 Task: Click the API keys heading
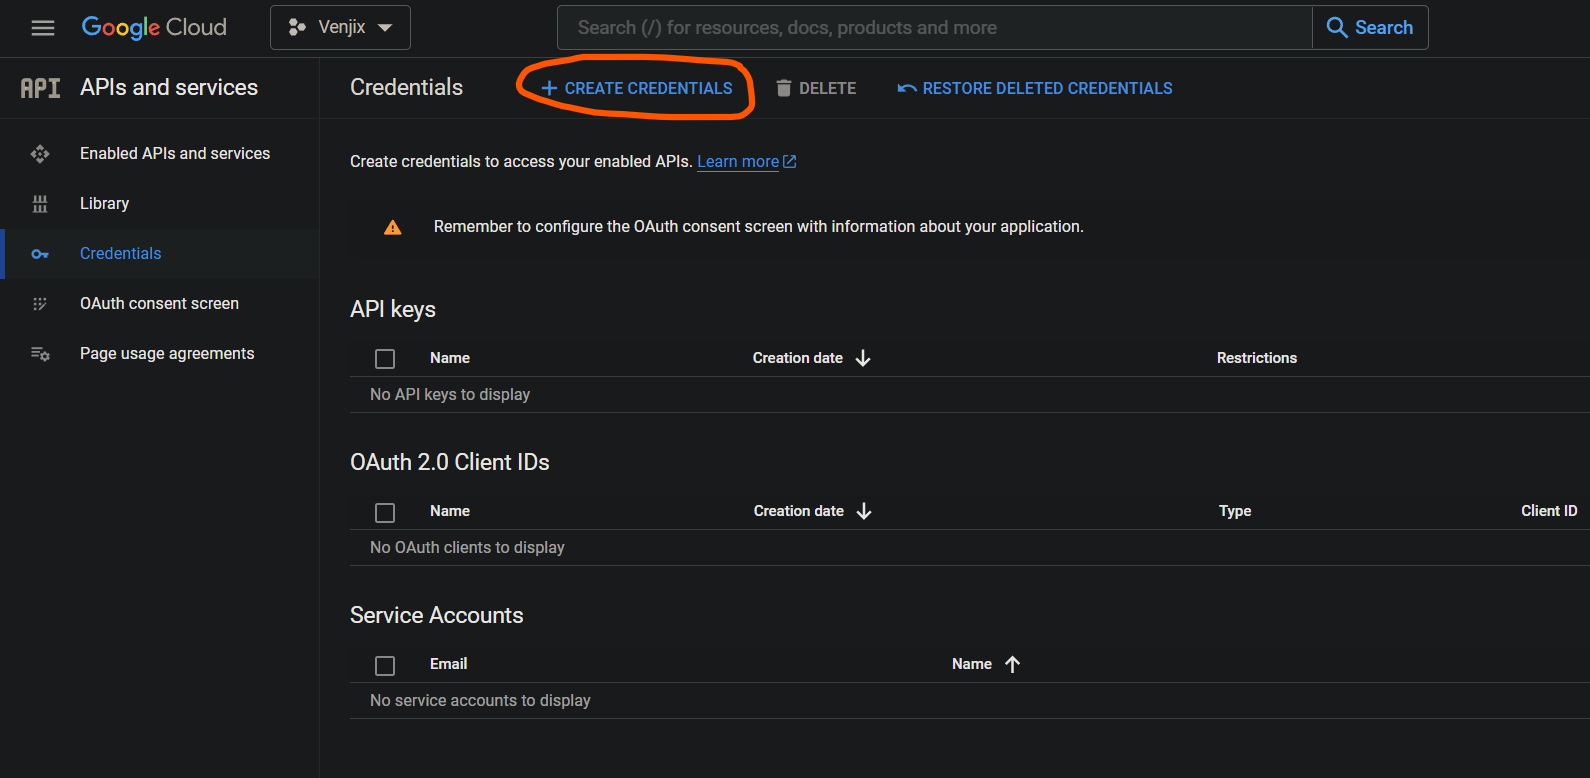pos(393,310)
